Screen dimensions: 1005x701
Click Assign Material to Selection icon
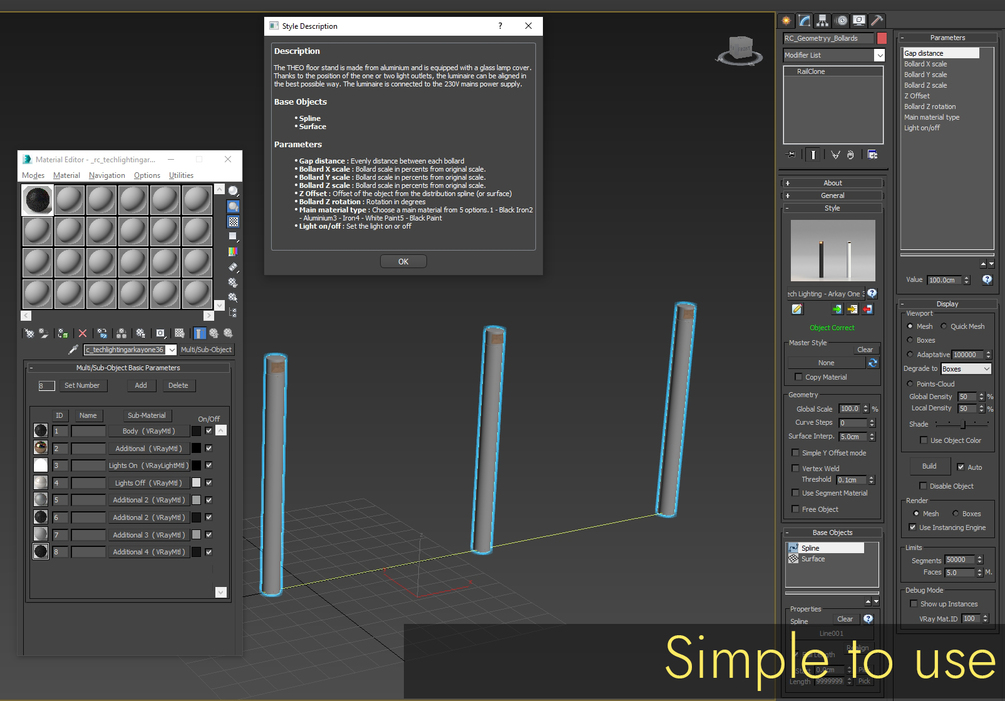click(x=63, y=333)
